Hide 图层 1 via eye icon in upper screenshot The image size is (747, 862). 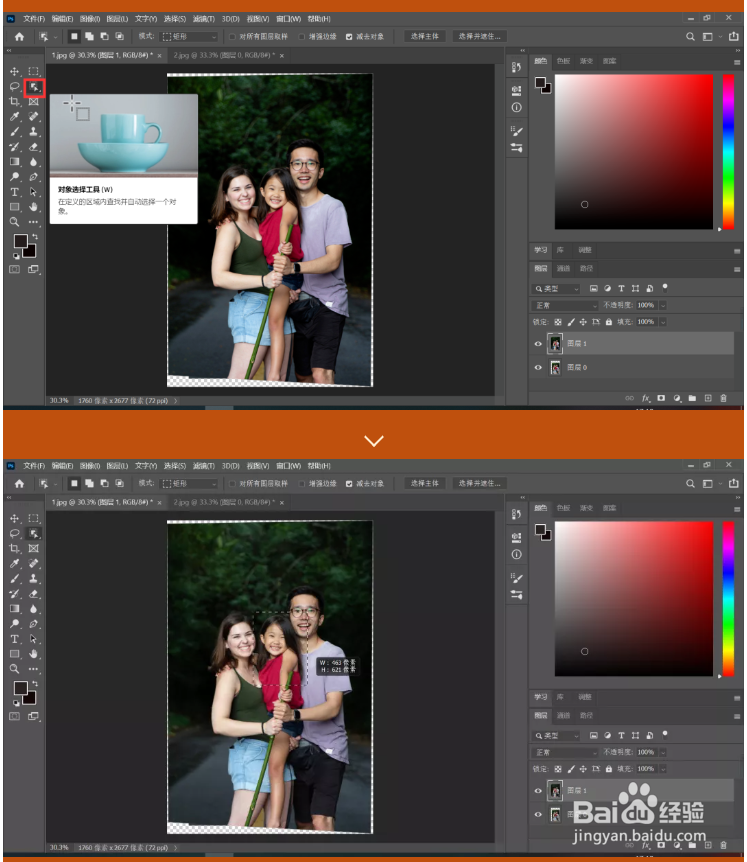[538, 344]
